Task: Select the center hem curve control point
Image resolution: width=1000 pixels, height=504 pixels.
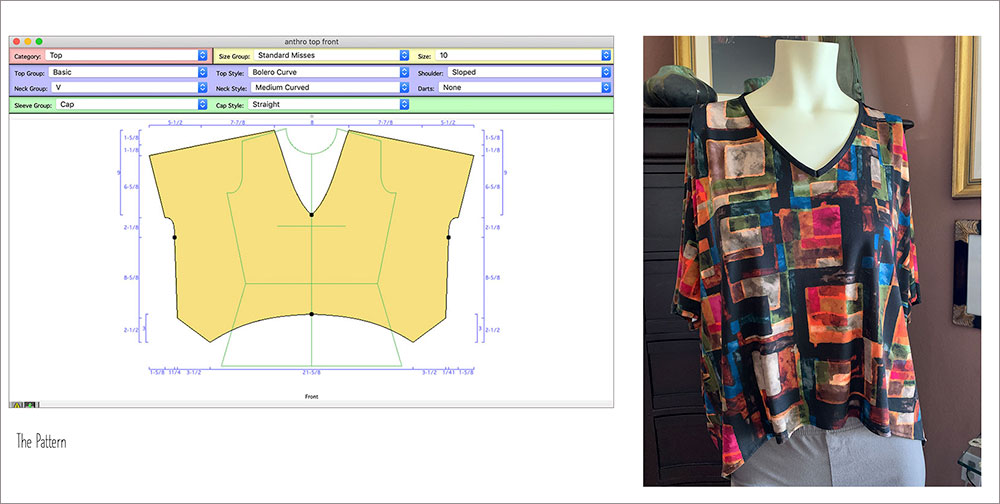Action: 312,315
